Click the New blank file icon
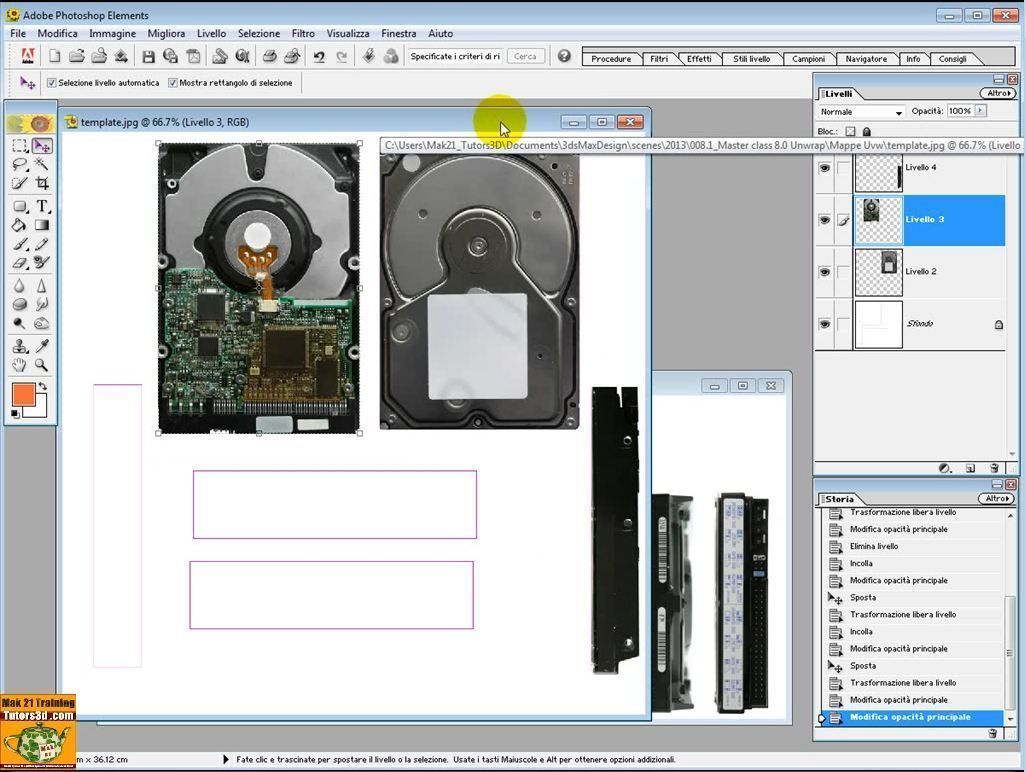The width and height of the screenshot is (1026, 772). click(54, 57)
